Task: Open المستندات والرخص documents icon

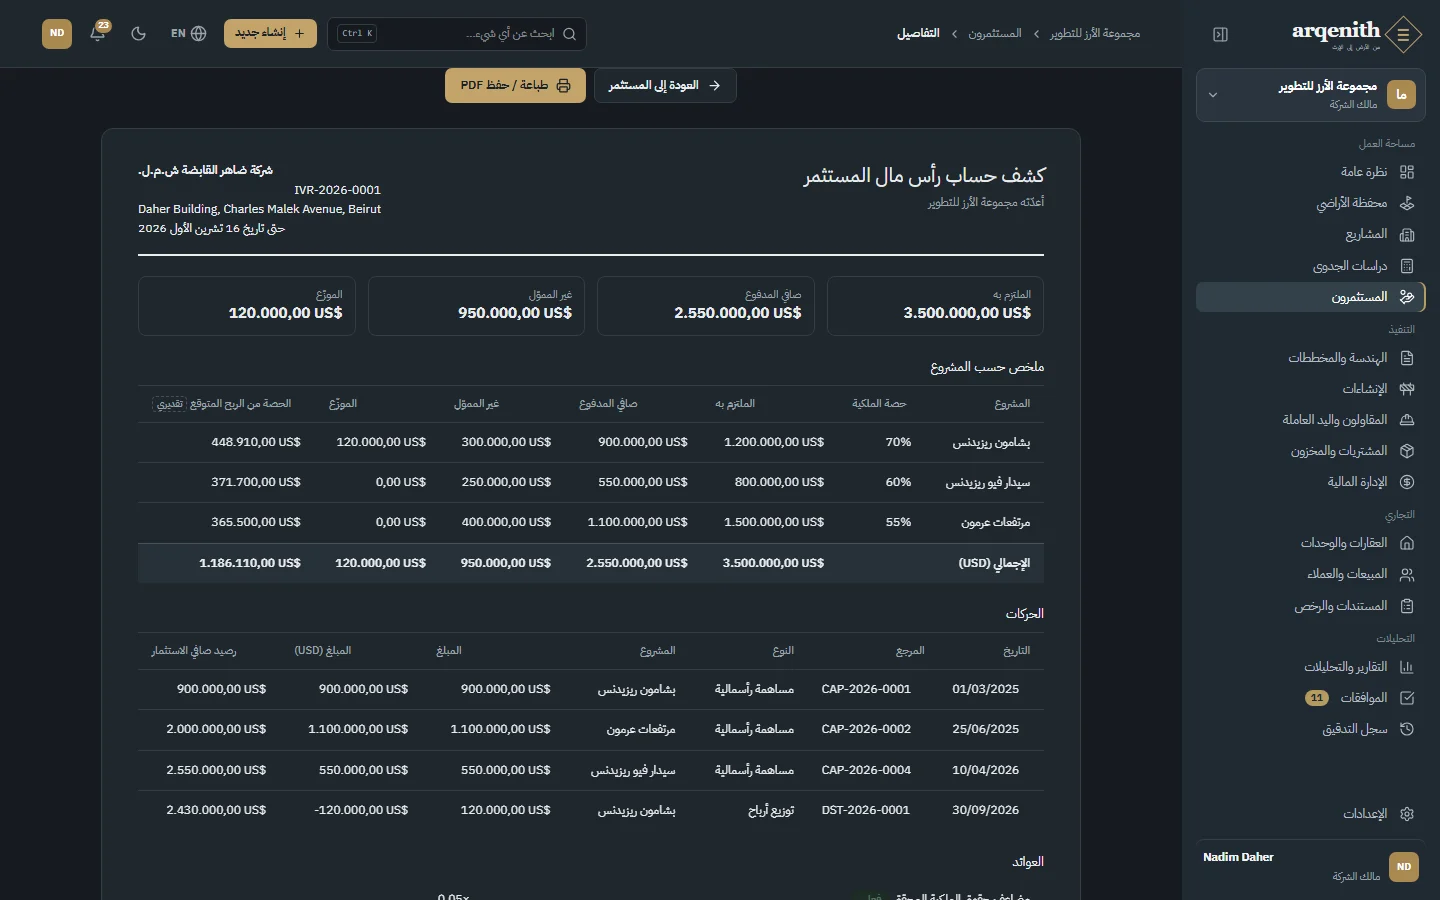Action: (x=1407, y=606)
